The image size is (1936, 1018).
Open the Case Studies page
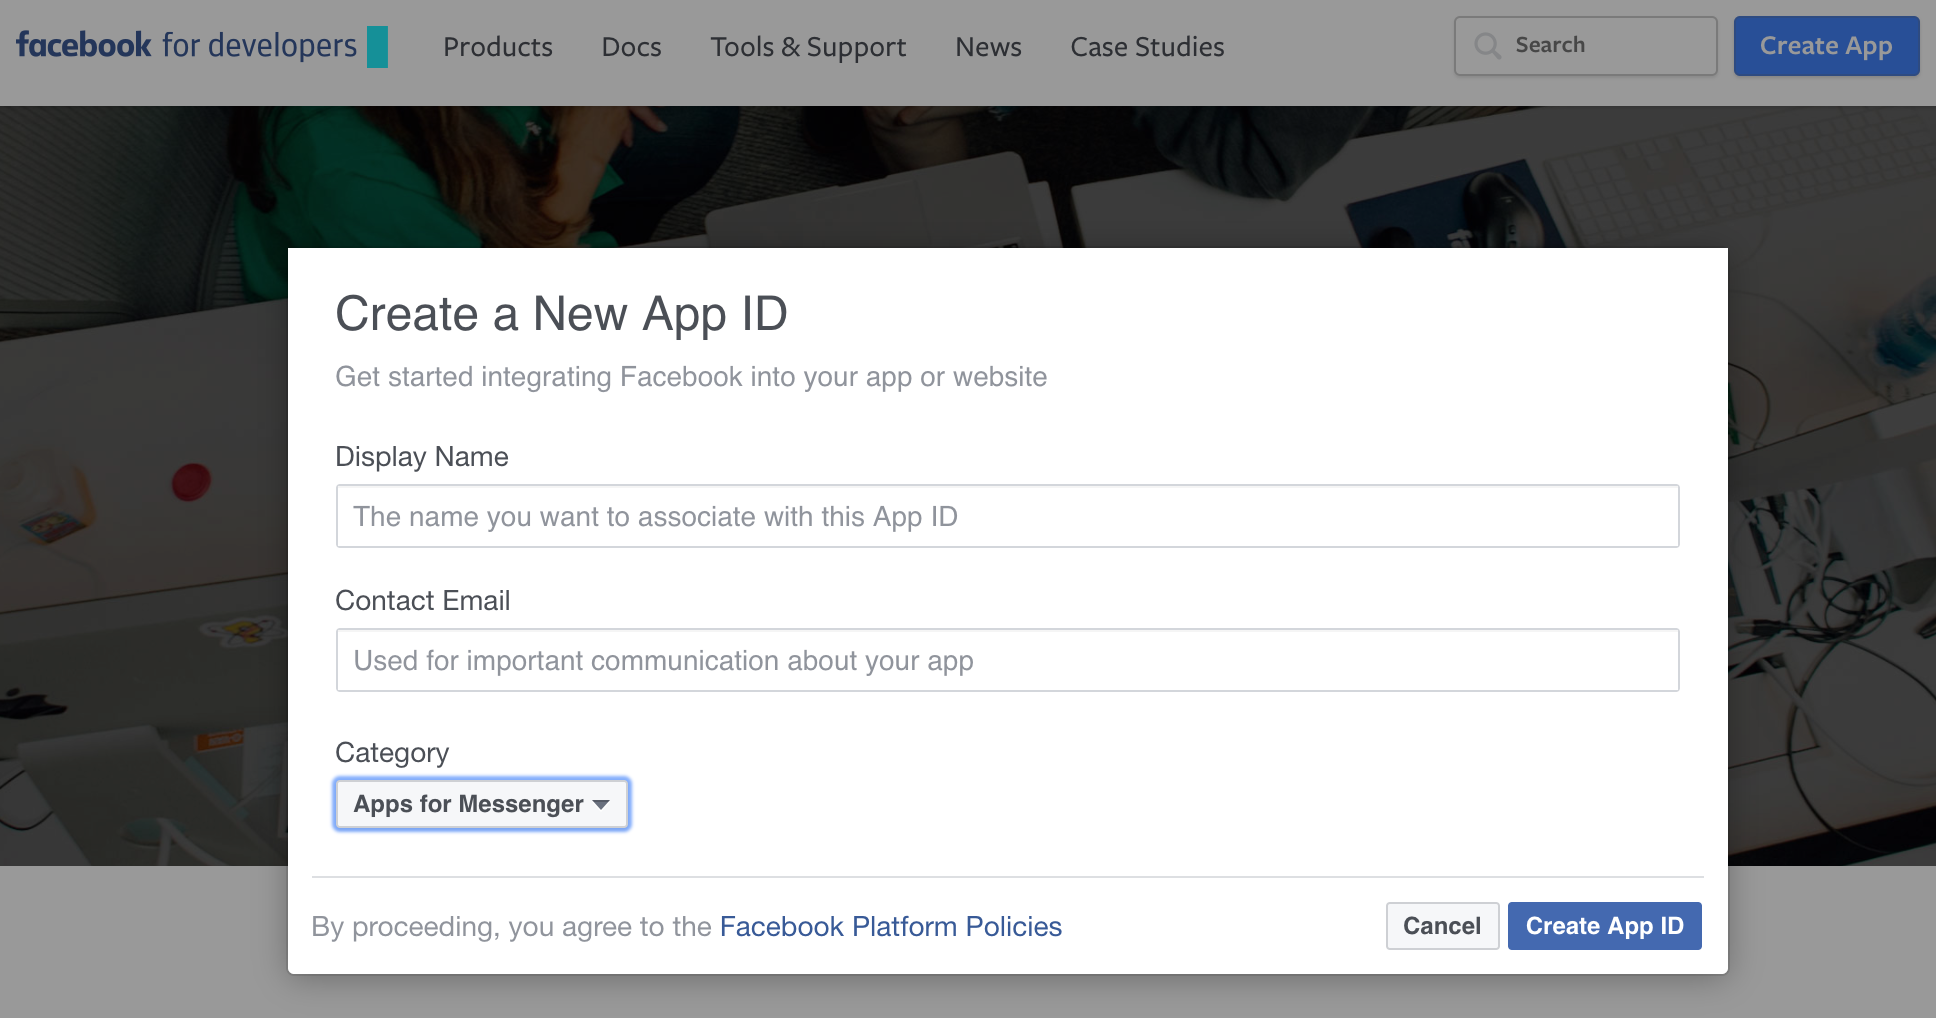[1147, 47]
